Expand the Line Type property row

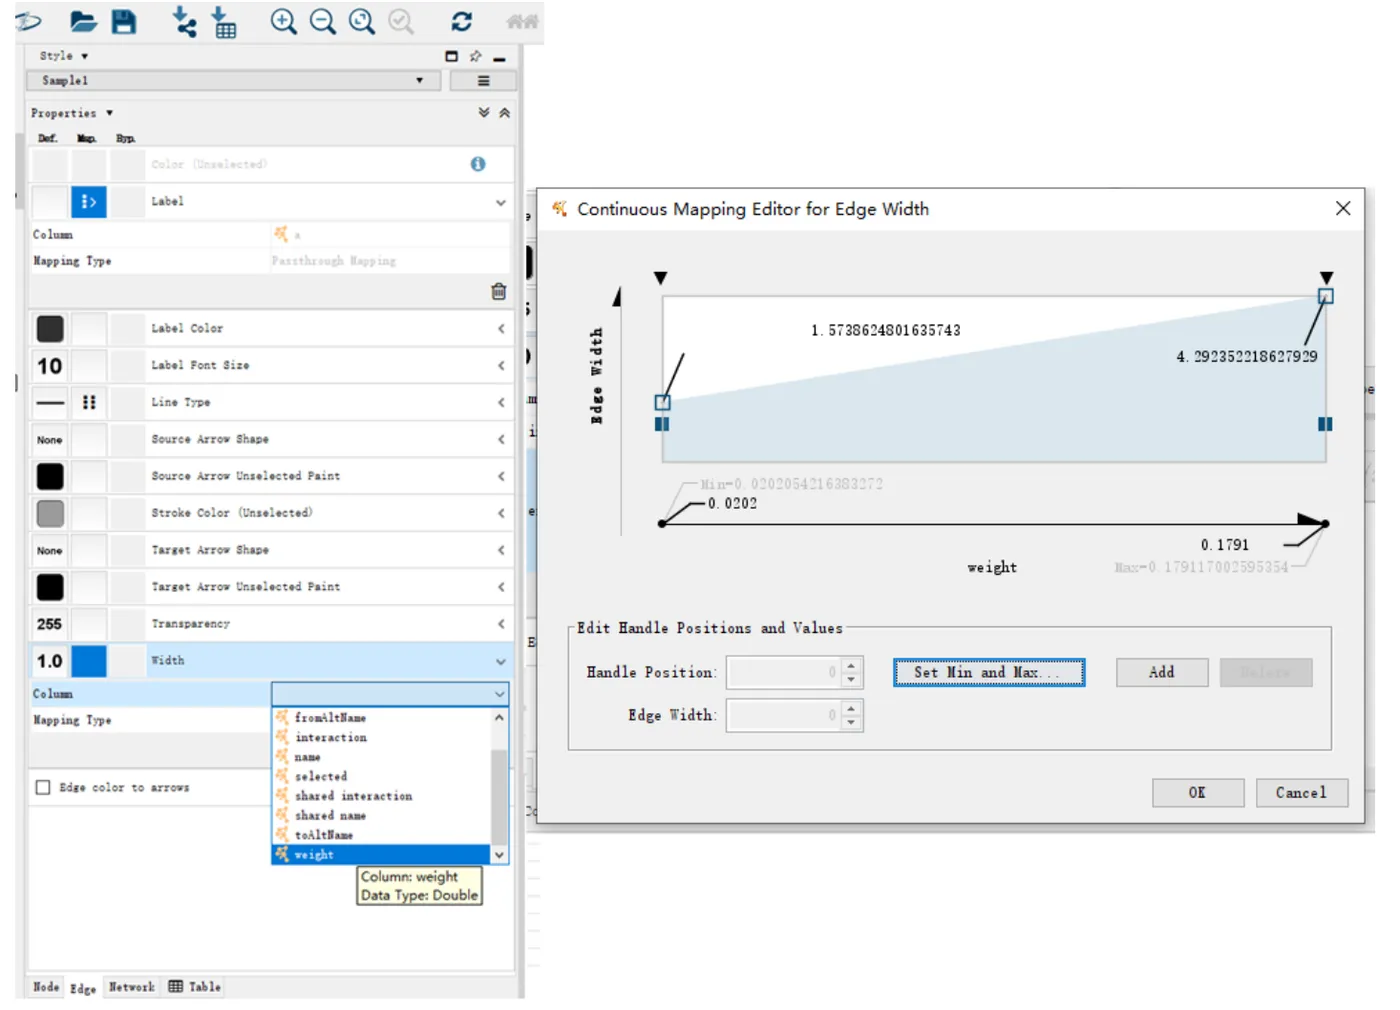click(x=501, y=402)
